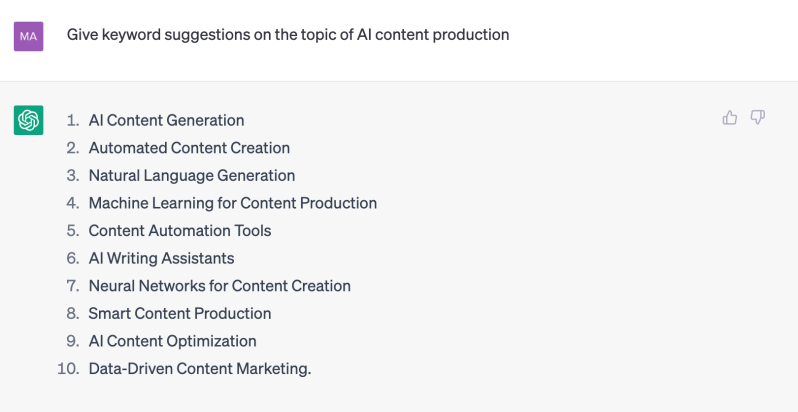
Task: Click the purple MA user avatar
Action: coord(28,36)
